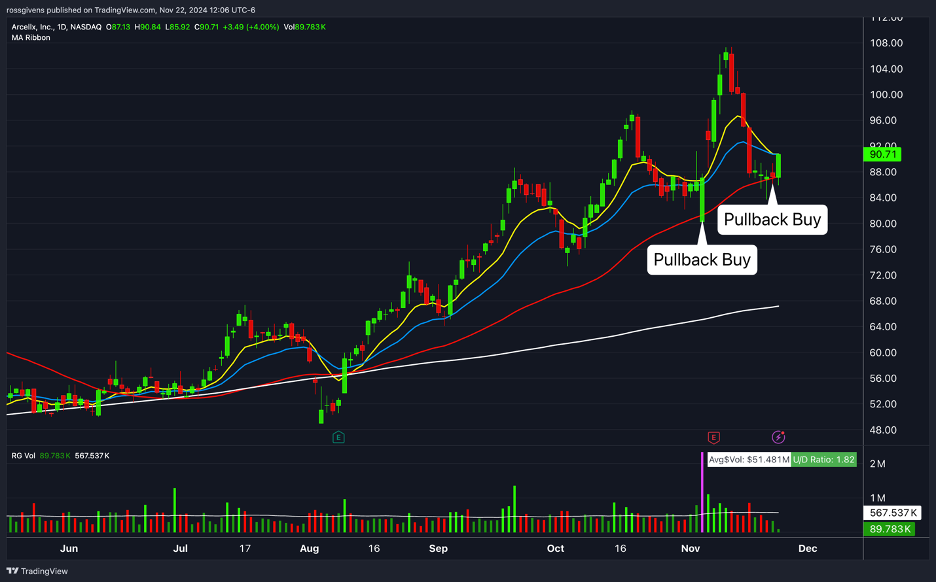Viewport: 936px width, 582px height.
Task: Click the Aug date axis label
Action: [309, 548]
